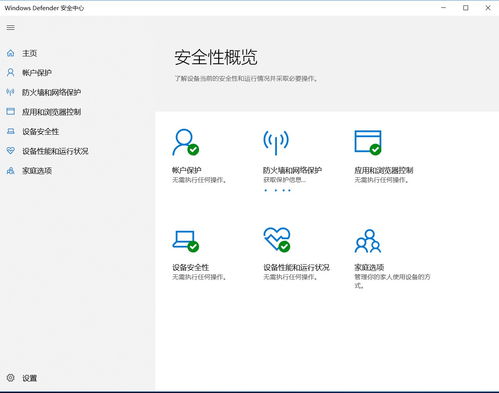
Task: Open 设置 at the sidebar bottom
Action: tap(29, 378)
